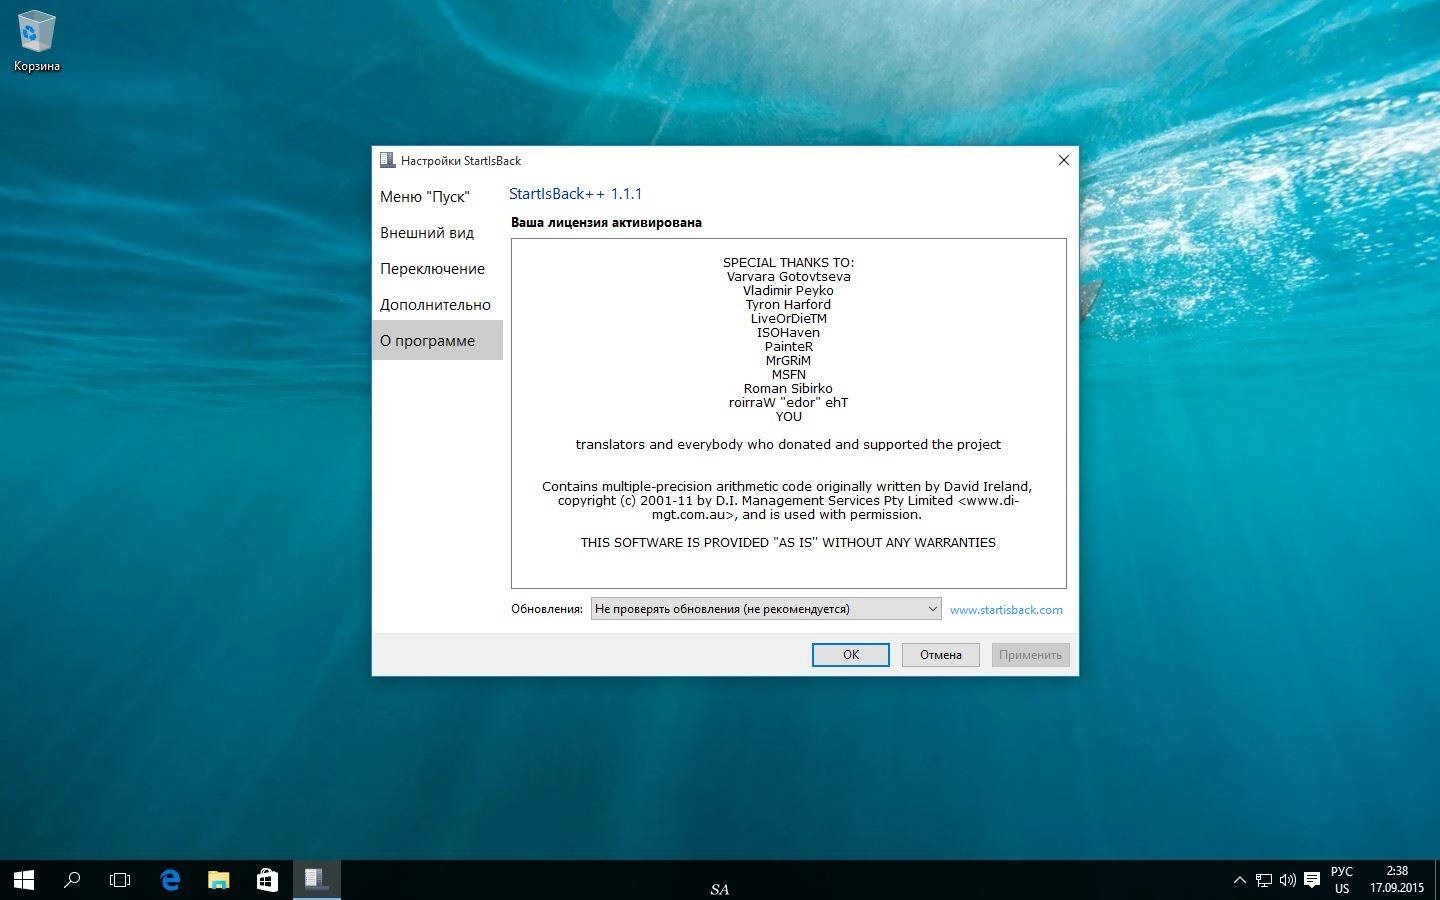Open Action Center notifications icon
Viewport: 1440px width, 900px height.
tap(1312, 880)
